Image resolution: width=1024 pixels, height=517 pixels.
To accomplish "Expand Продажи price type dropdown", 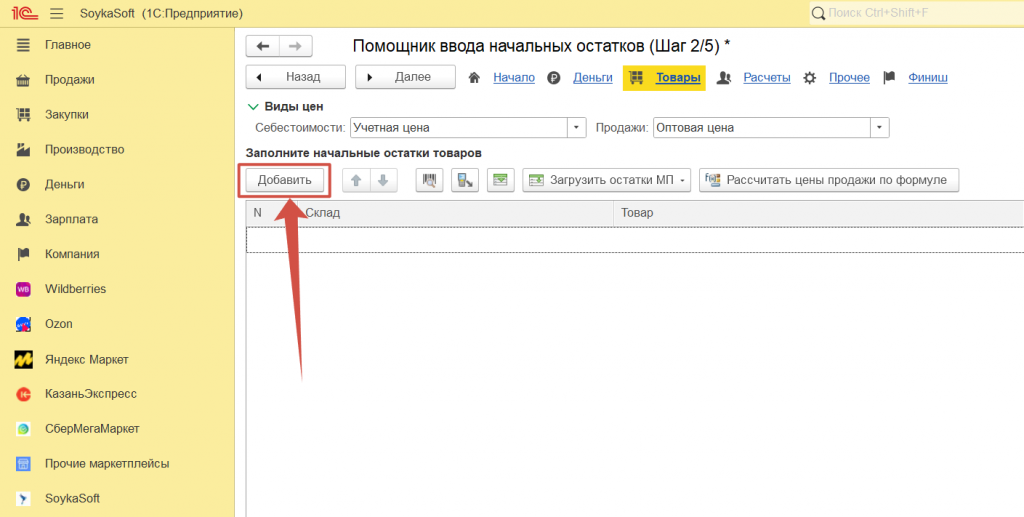I will click(879, 128).
